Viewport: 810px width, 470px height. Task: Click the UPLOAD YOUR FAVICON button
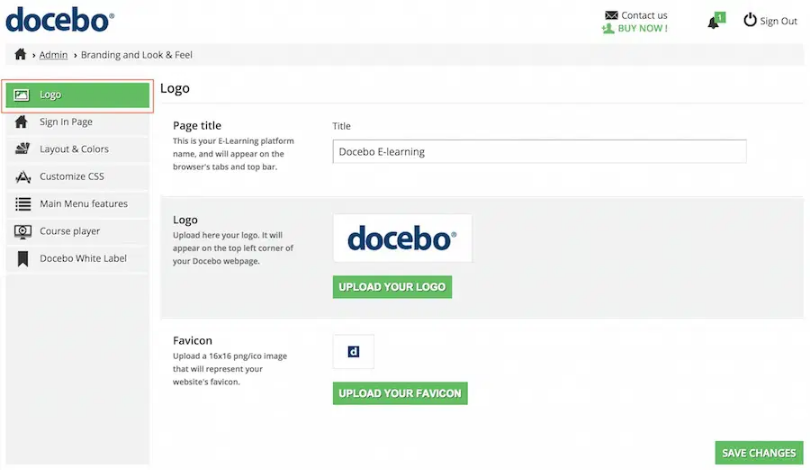point(400,394)
